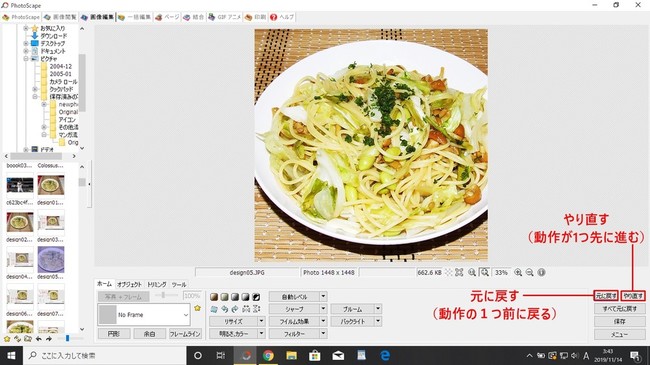Open the photo info icon
The width and height of the screenshot is (650, 365).
tap(541, 273)
